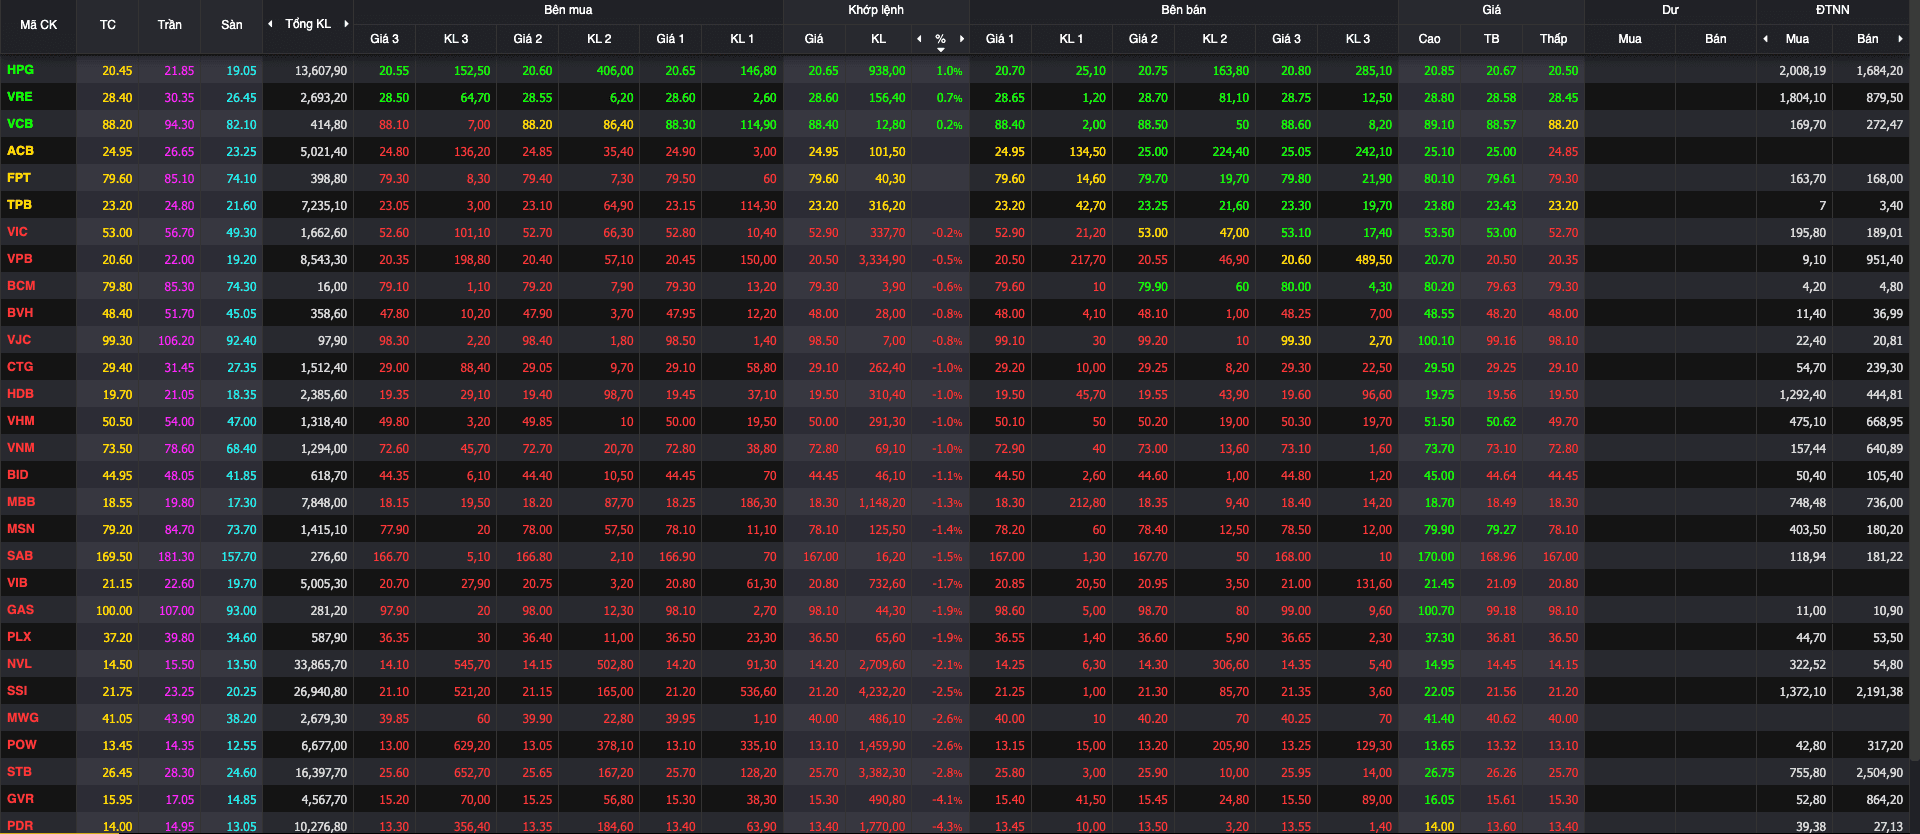Select the VIB ticker symbol

coord(18,583)
